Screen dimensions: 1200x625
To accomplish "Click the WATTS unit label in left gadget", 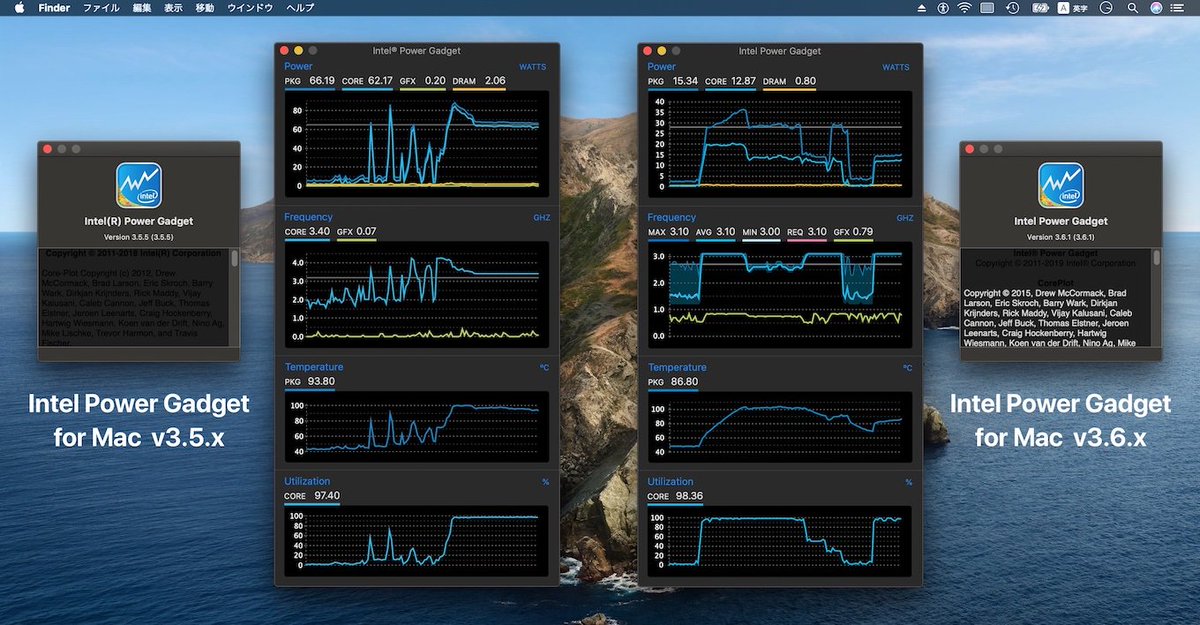I will coord(532,68).
